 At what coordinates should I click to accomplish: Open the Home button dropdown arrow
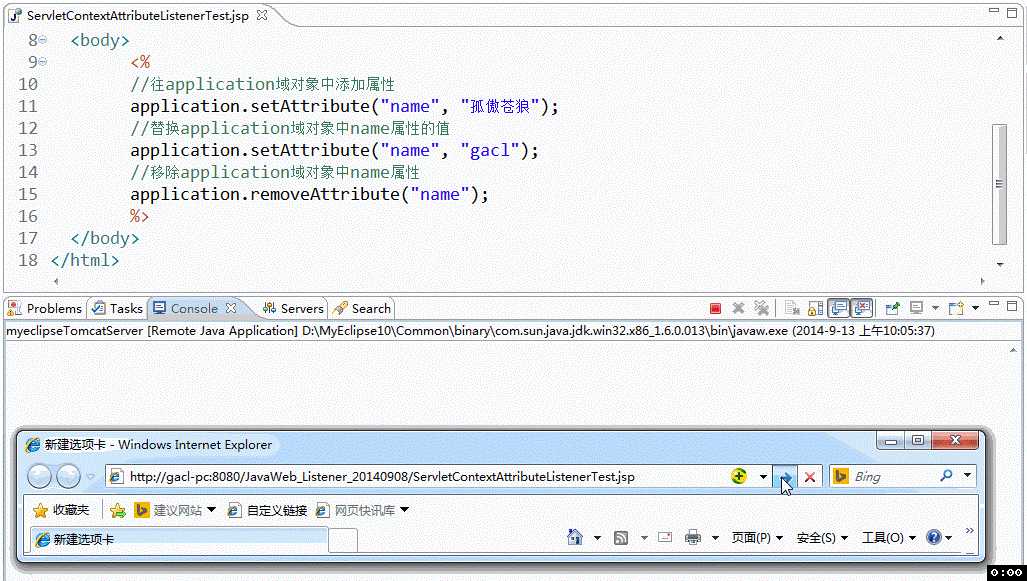597,538
